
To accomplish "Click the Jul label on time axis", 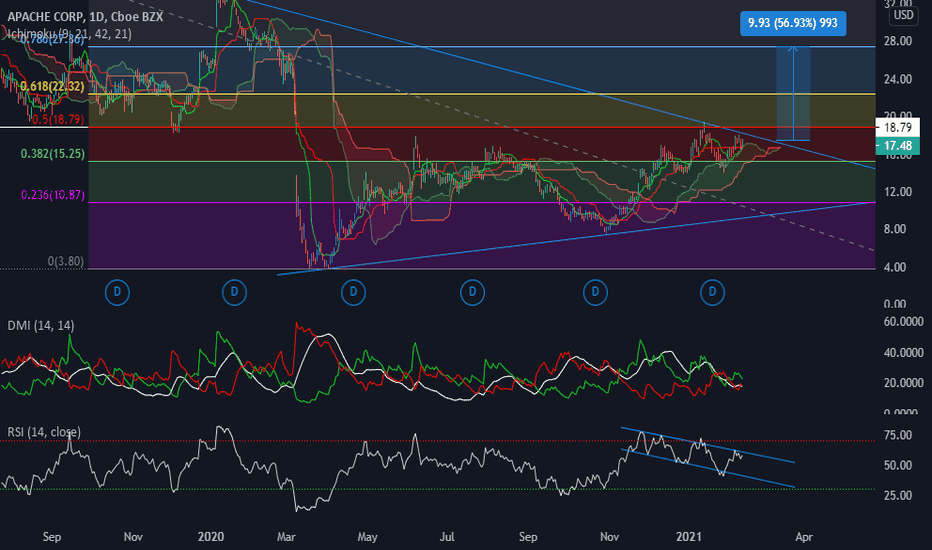I will [447, 537].
